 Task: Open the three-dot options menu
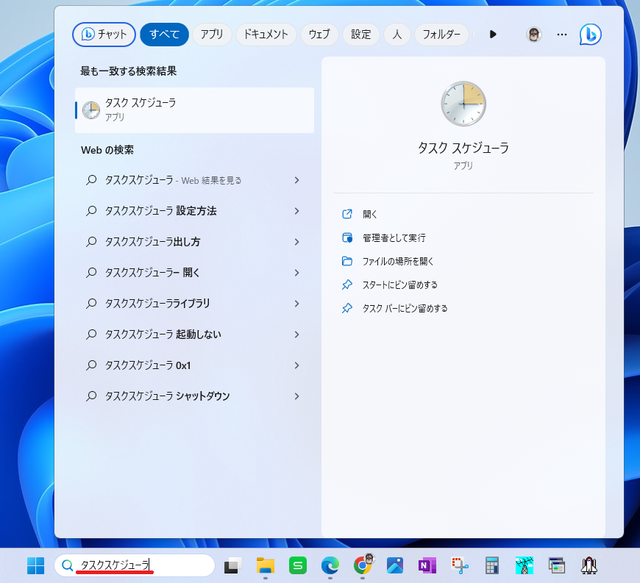pyautogui.click(x=562, y=34)
